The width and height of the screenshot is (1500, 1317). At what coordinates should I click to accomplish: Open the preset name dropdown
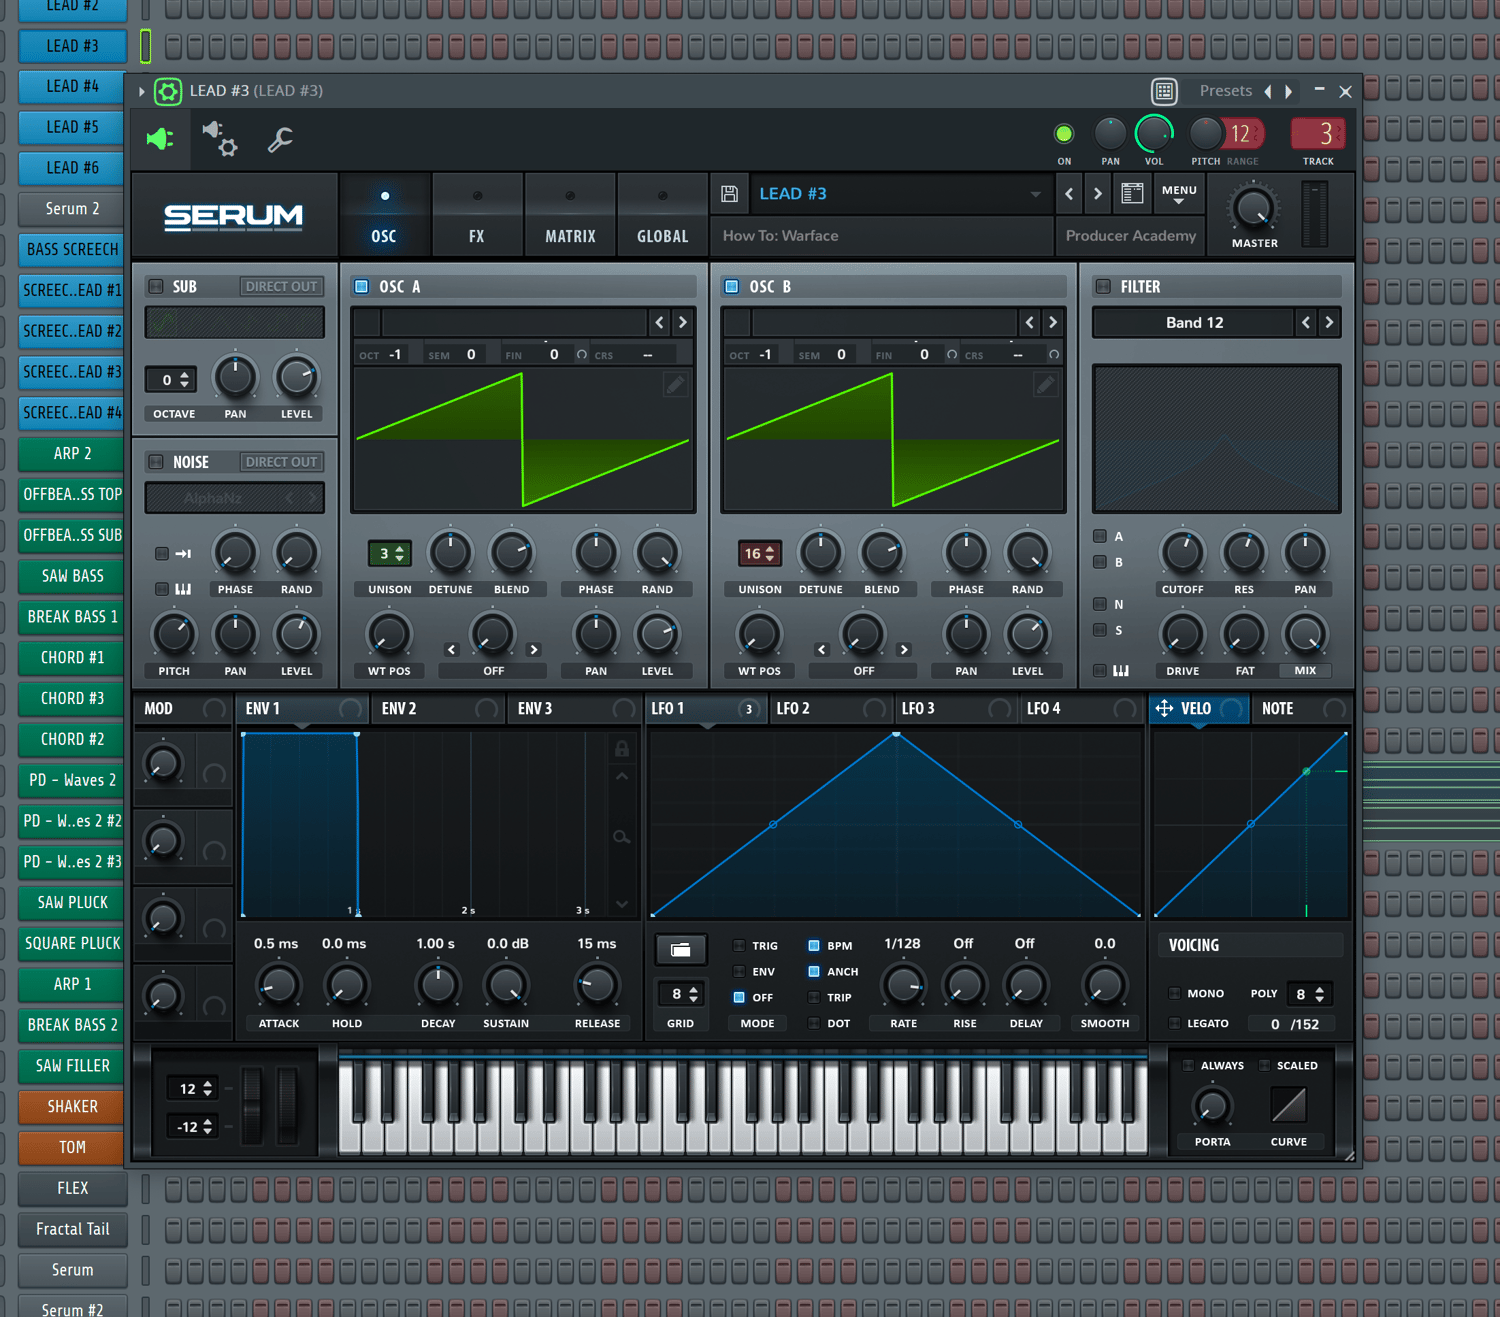pyautogui.click(x=1036, y=194)
